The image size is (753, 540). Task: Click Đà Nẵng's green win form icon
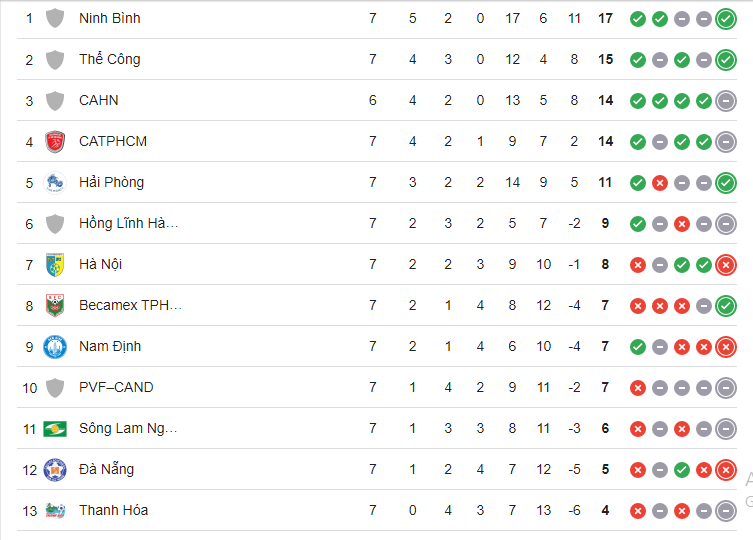(681, 469)
